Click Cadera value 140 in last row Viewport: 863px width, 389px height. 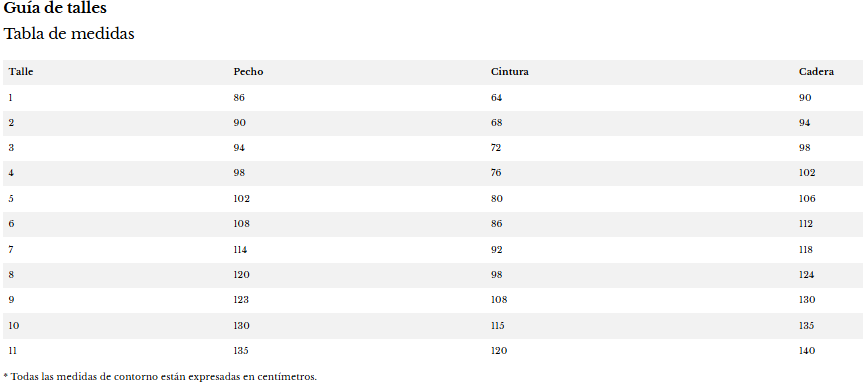[807, 350]
